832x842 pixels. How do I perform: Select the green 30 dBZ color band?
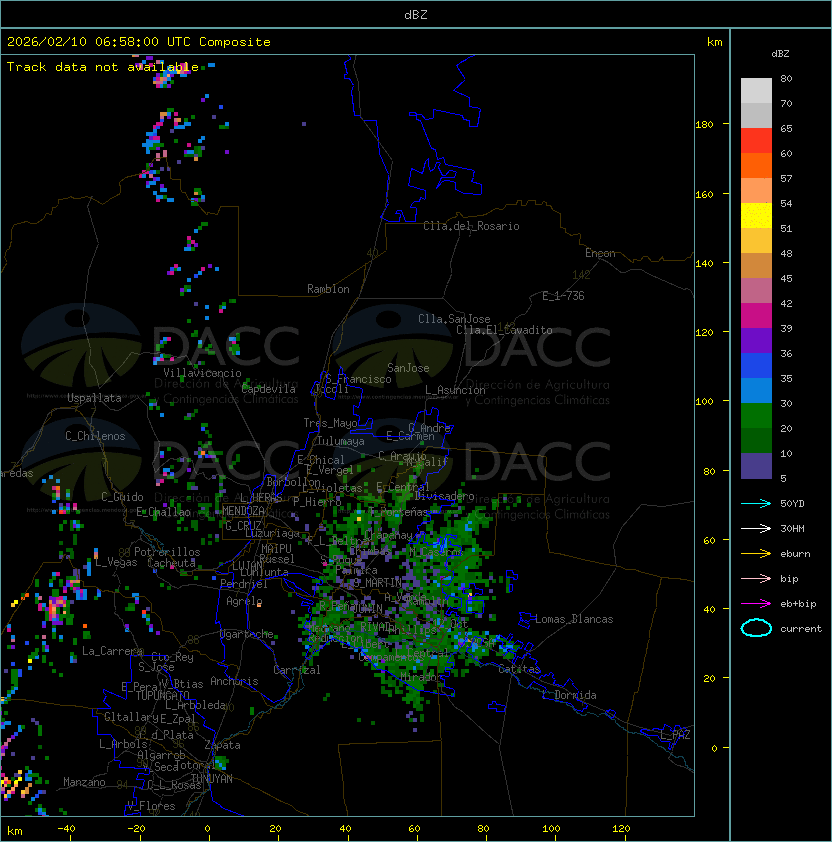(756, 415)
